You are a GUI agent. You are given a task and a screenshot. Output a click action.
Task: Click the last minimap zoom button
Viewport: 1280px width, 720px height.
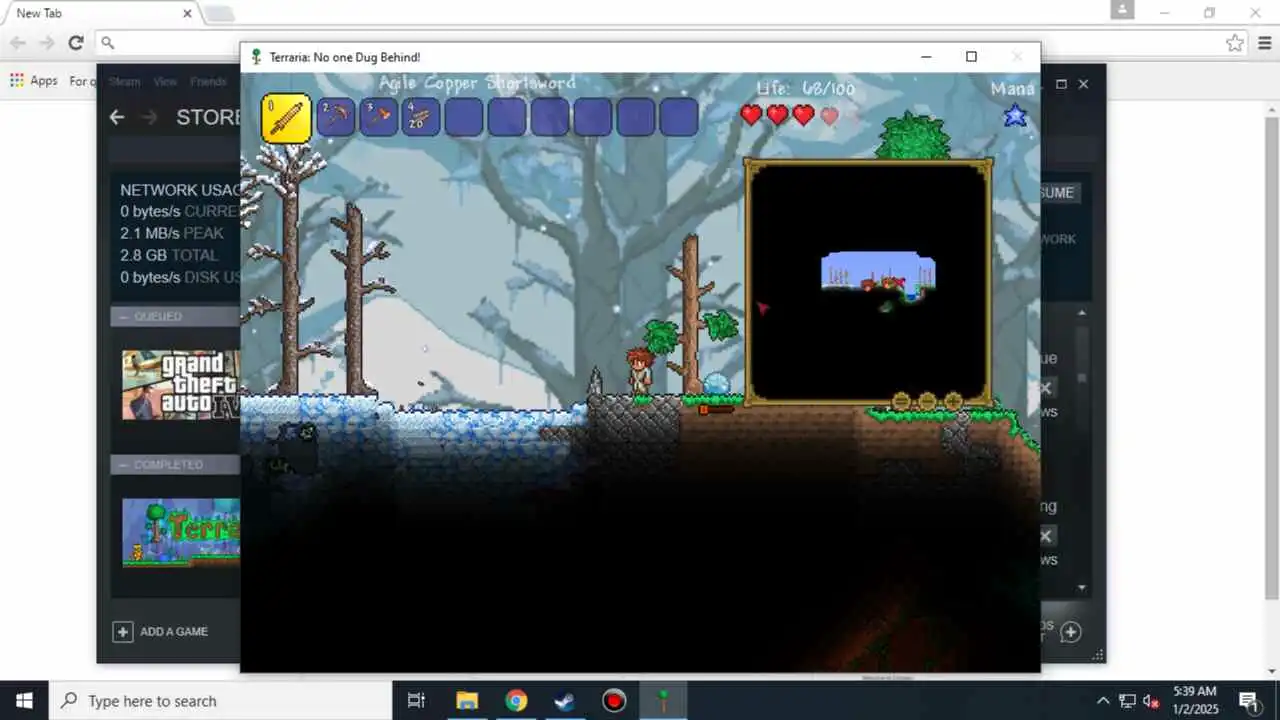click(953, 401)
